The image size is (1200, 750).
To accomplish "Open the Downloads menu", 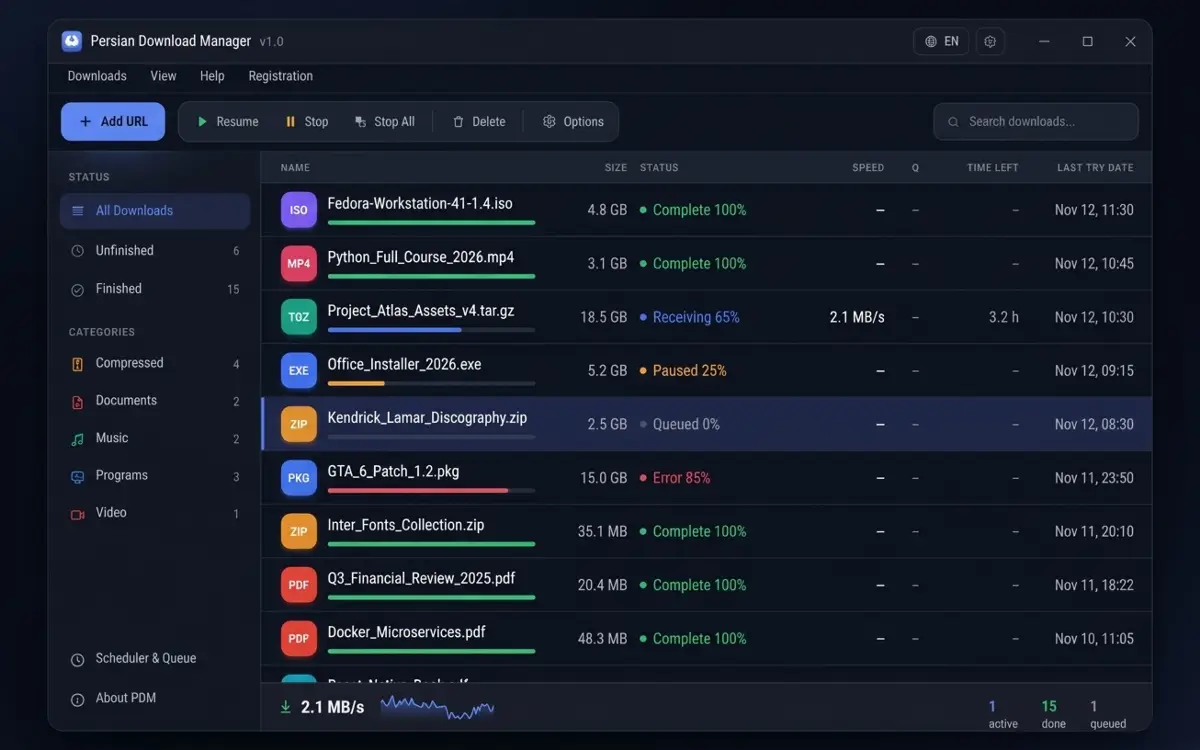I will point(97,76).
